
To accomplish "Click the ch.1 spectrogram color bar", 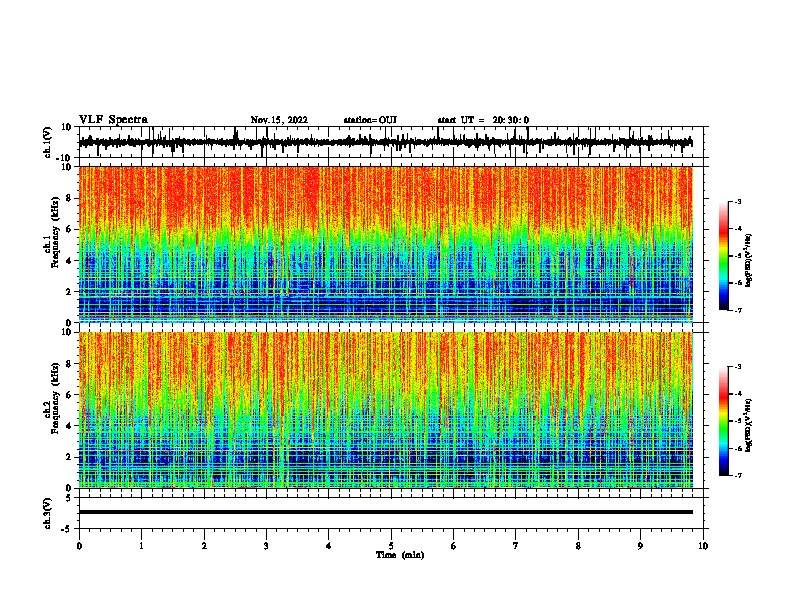I will pos(723,256).
